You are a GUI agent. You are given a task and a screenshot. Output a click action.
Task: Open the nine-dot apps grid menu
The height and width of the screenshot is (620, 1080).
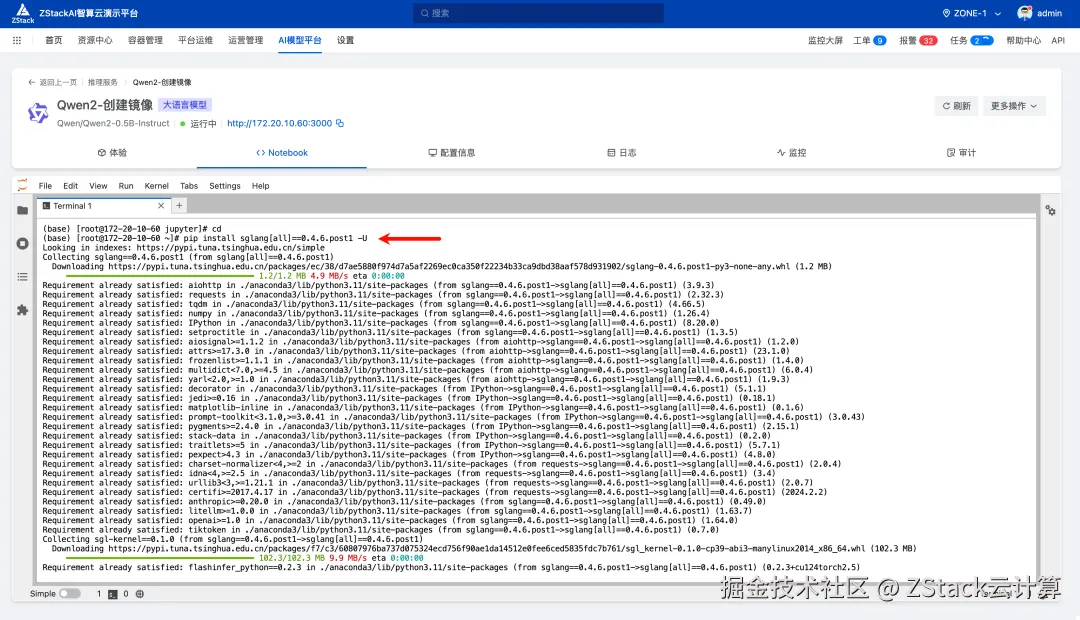(x=16, y=40)
